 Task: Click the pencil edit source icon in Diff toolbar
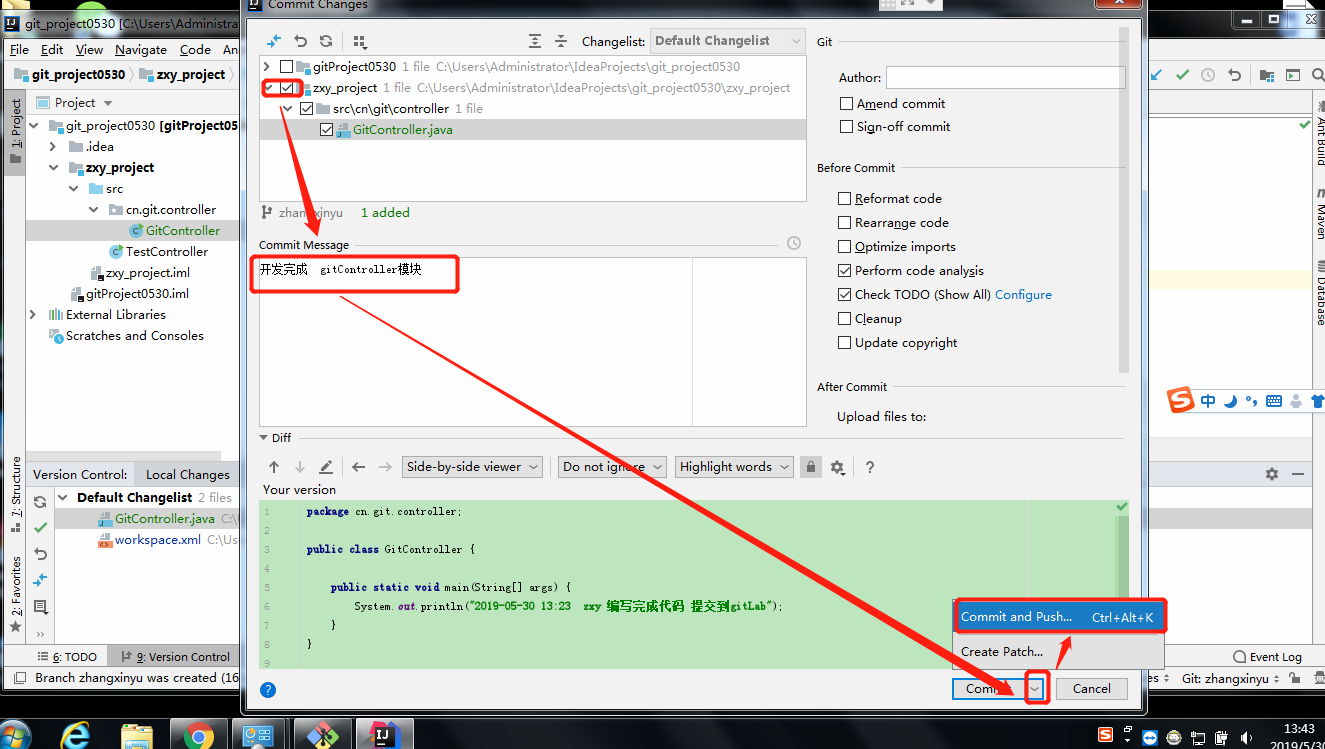pos(326,467)
